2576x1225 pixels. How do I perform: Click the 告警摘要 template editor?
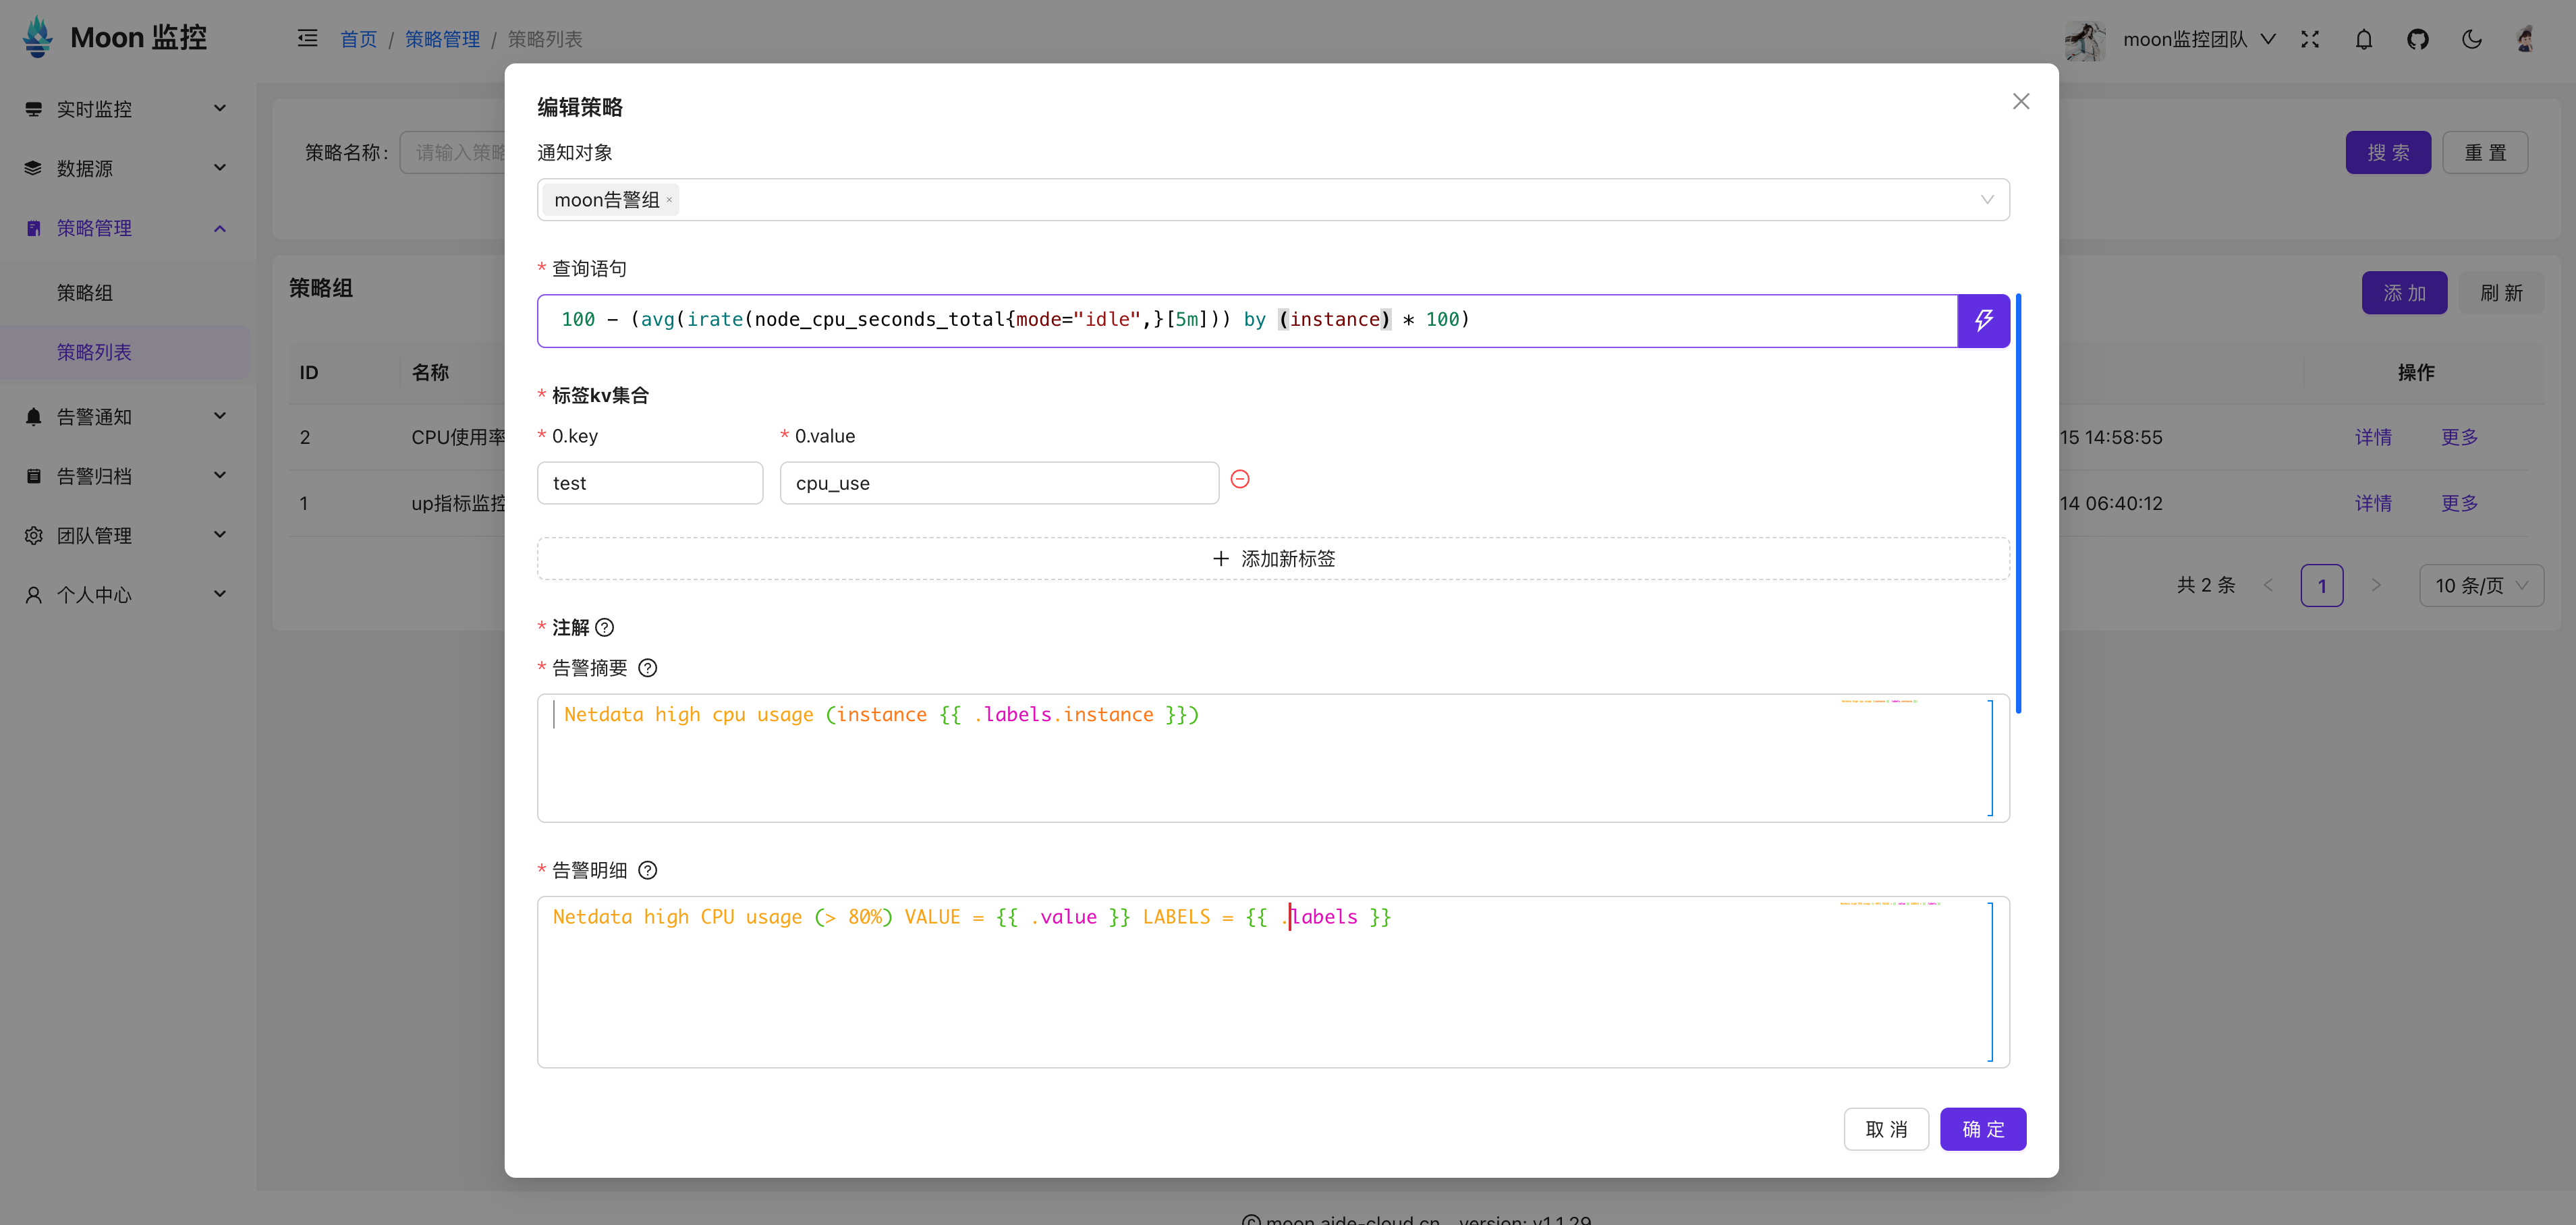[1273, 758]
